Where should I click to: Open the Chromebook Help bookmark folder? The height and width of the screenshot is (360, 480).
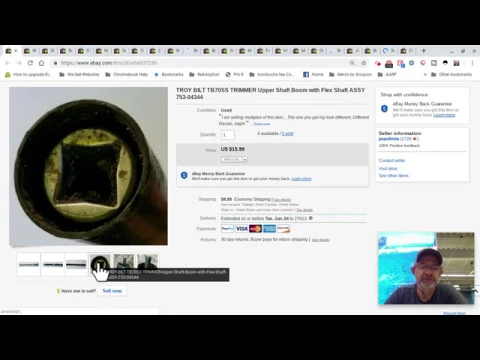127,74
